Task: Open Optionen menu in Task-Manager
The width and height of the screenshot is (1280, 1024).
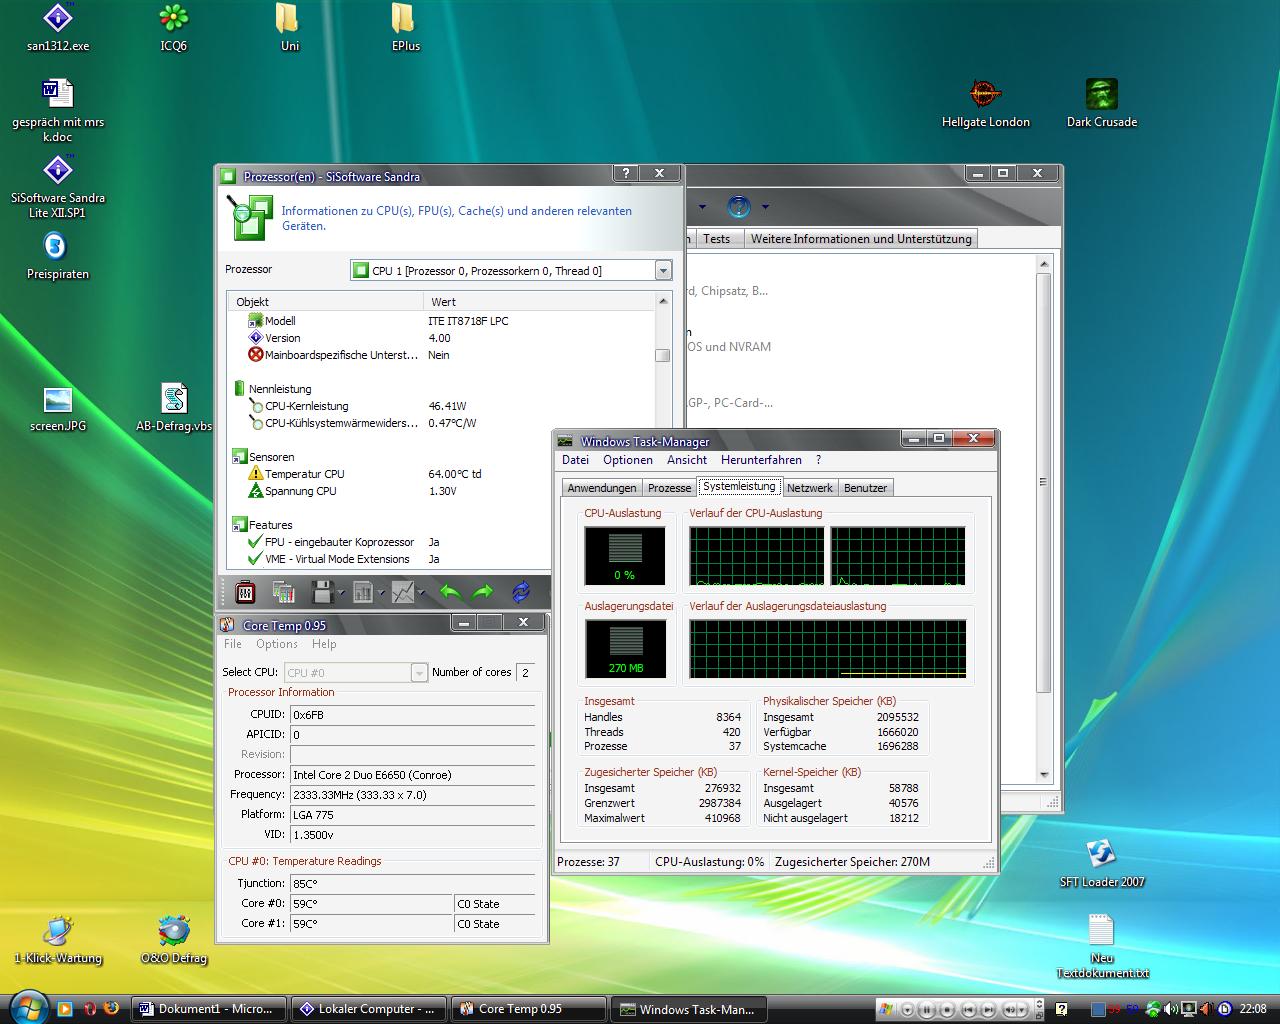Action: [628, 460]
